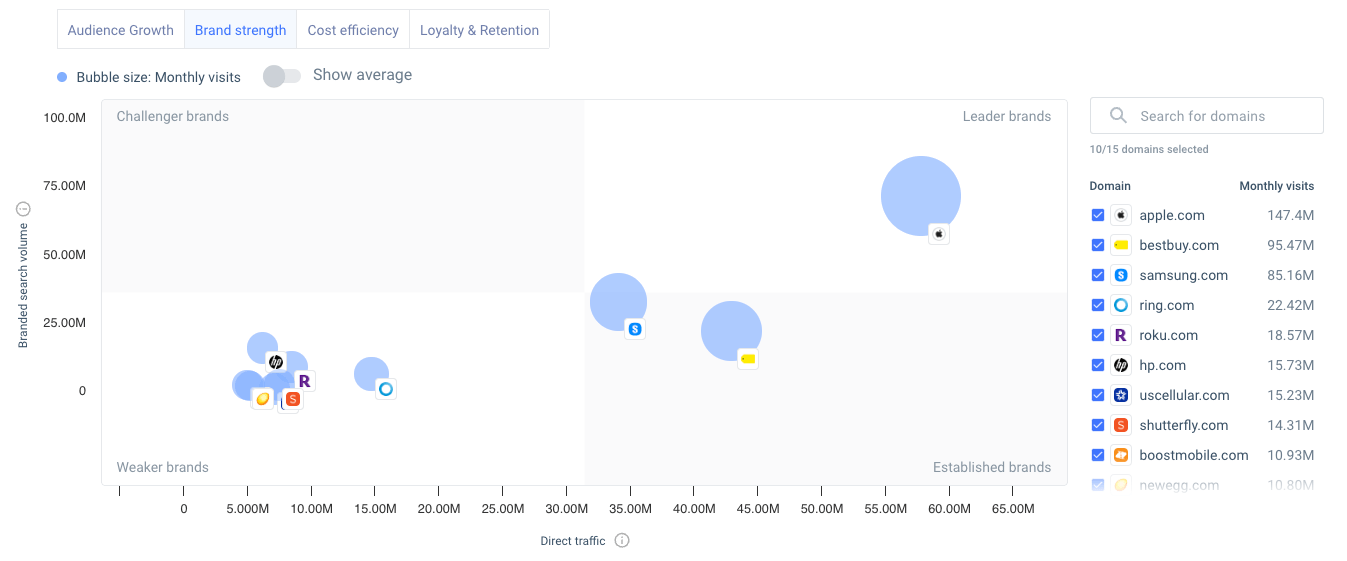1347x561 pixels.
Task: Open the Cost efficiency tab
Action: click(x=353, y=30)
